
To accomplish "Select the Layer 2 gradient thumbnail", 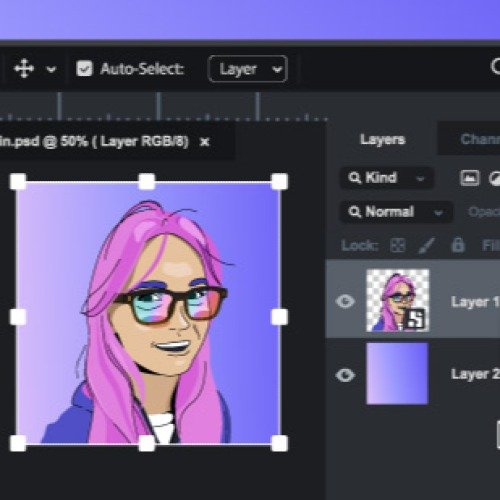I will pyautogui.click(x=397, y=374).
